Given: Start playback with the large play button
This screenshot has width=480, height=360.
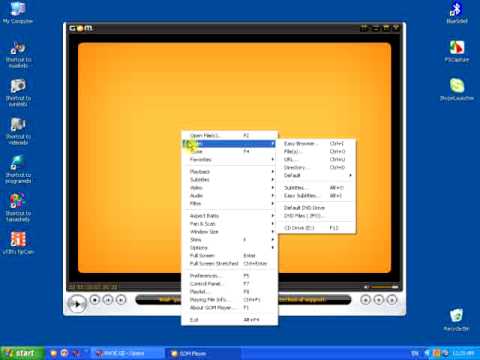Looking at the screenshot, I should (x=77, y=304).
